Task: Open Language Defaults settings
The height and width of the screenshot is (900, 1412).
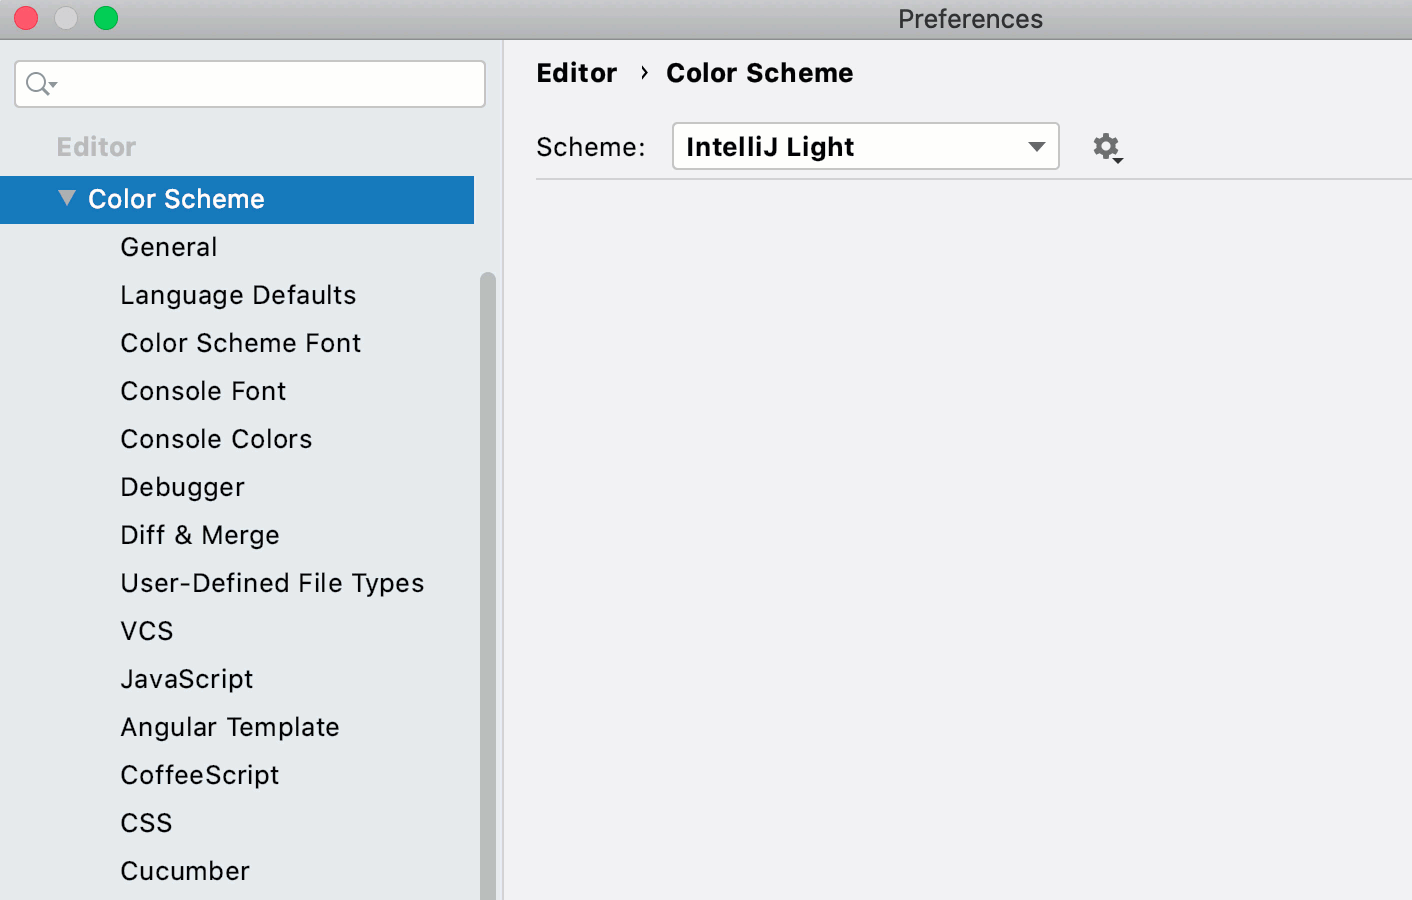Action: coord(238,294)
